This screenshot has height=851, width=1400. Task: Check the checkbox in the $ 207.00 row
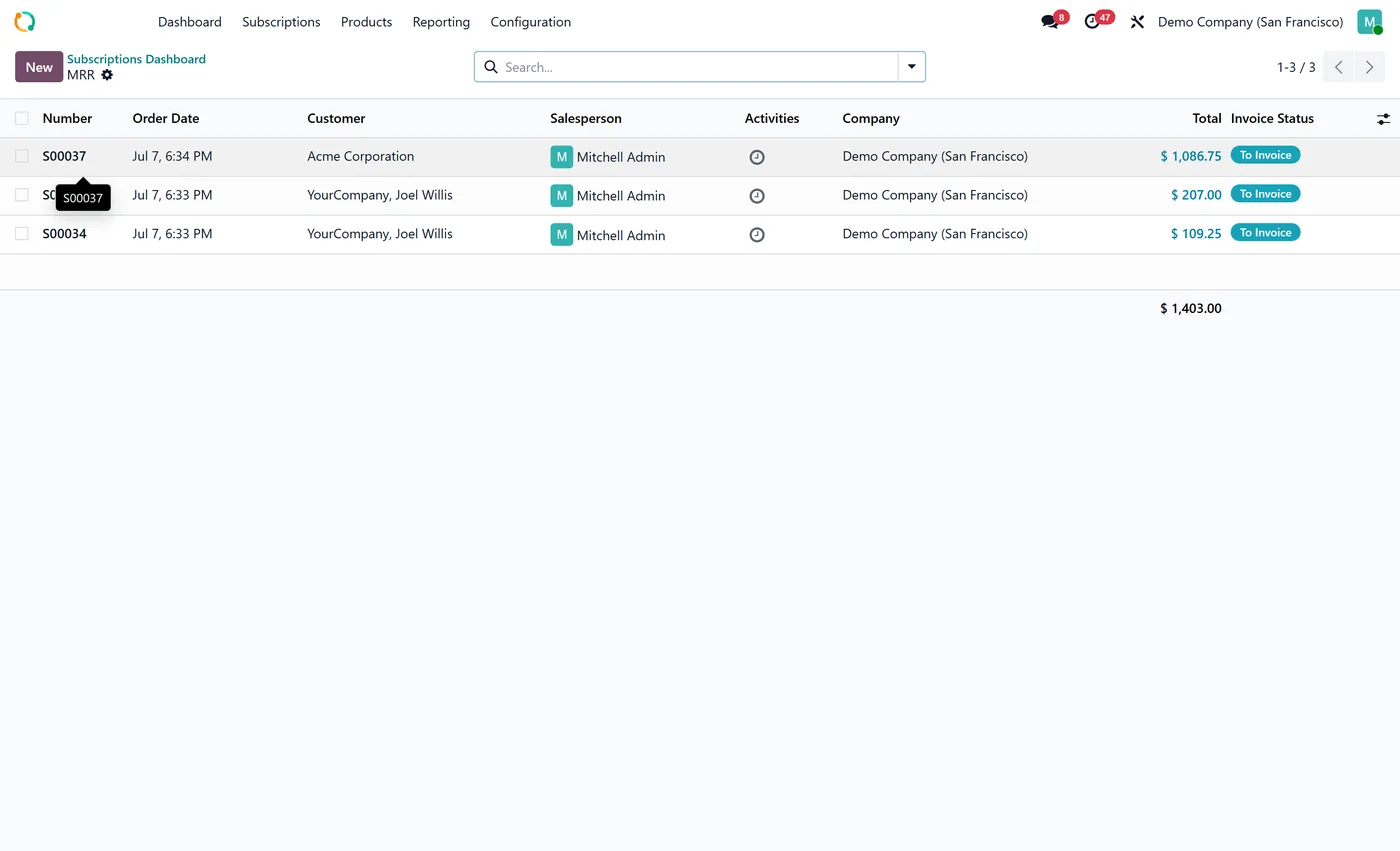click(x=21, y=195)
